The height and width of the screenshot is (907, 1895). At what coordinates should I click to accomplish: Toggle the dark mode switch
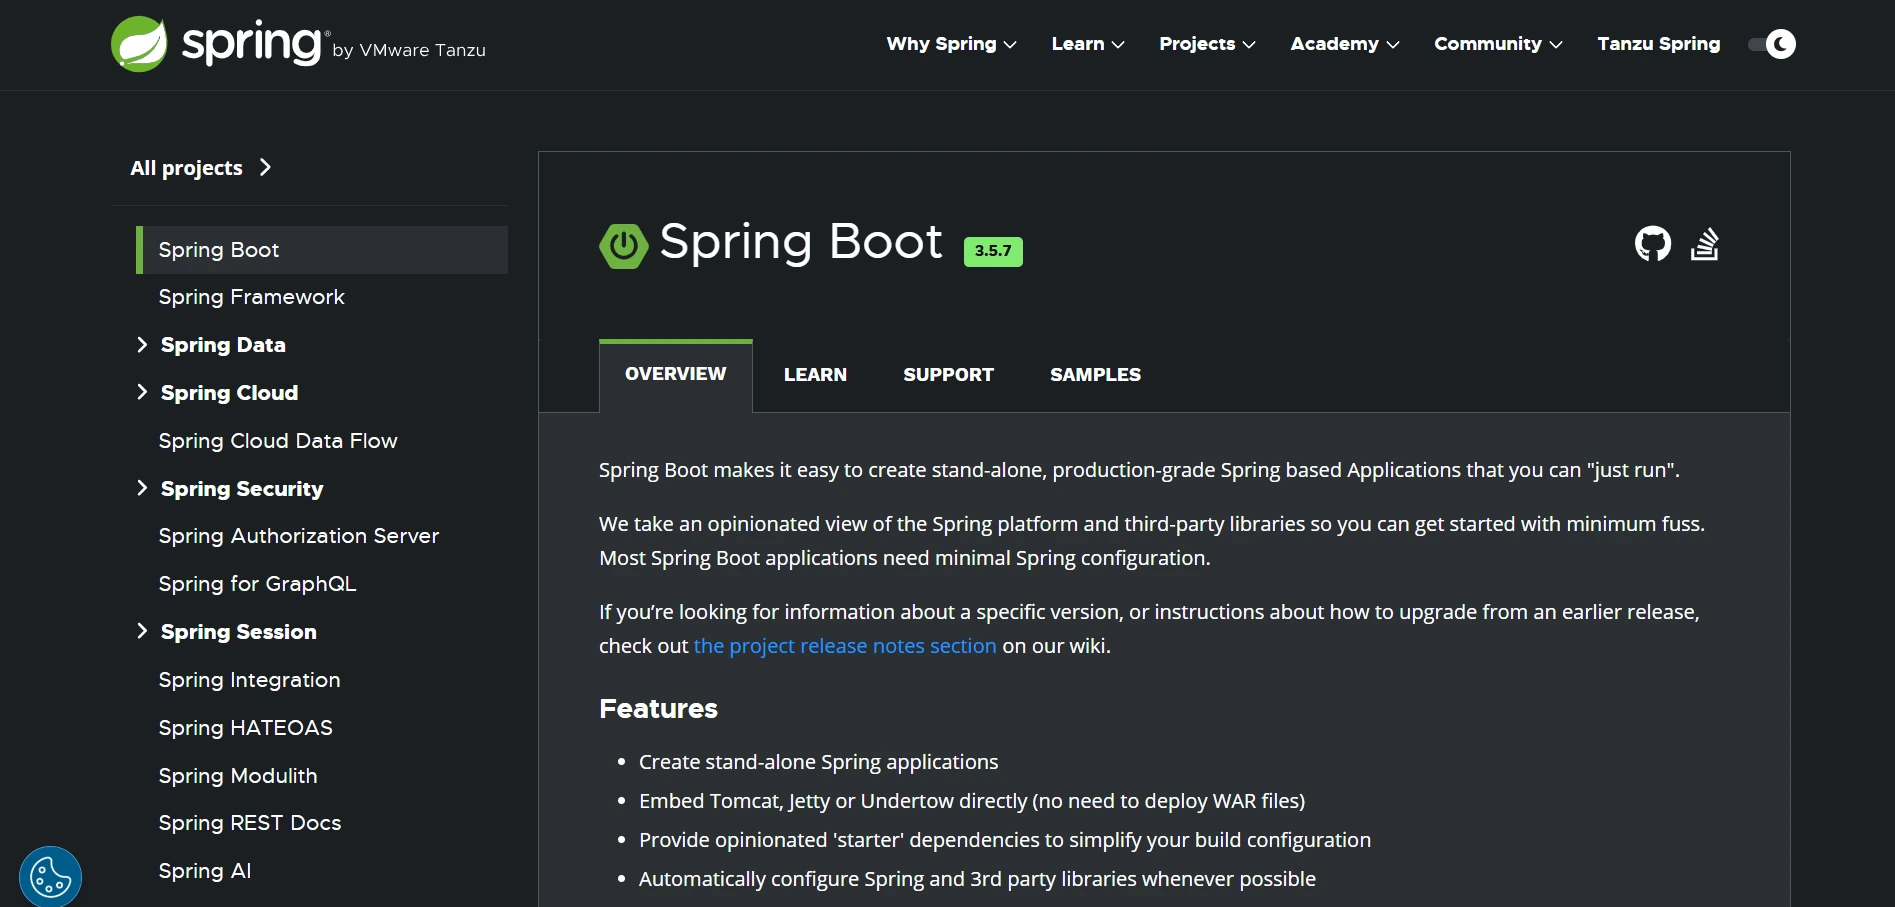pos(1771,44)
